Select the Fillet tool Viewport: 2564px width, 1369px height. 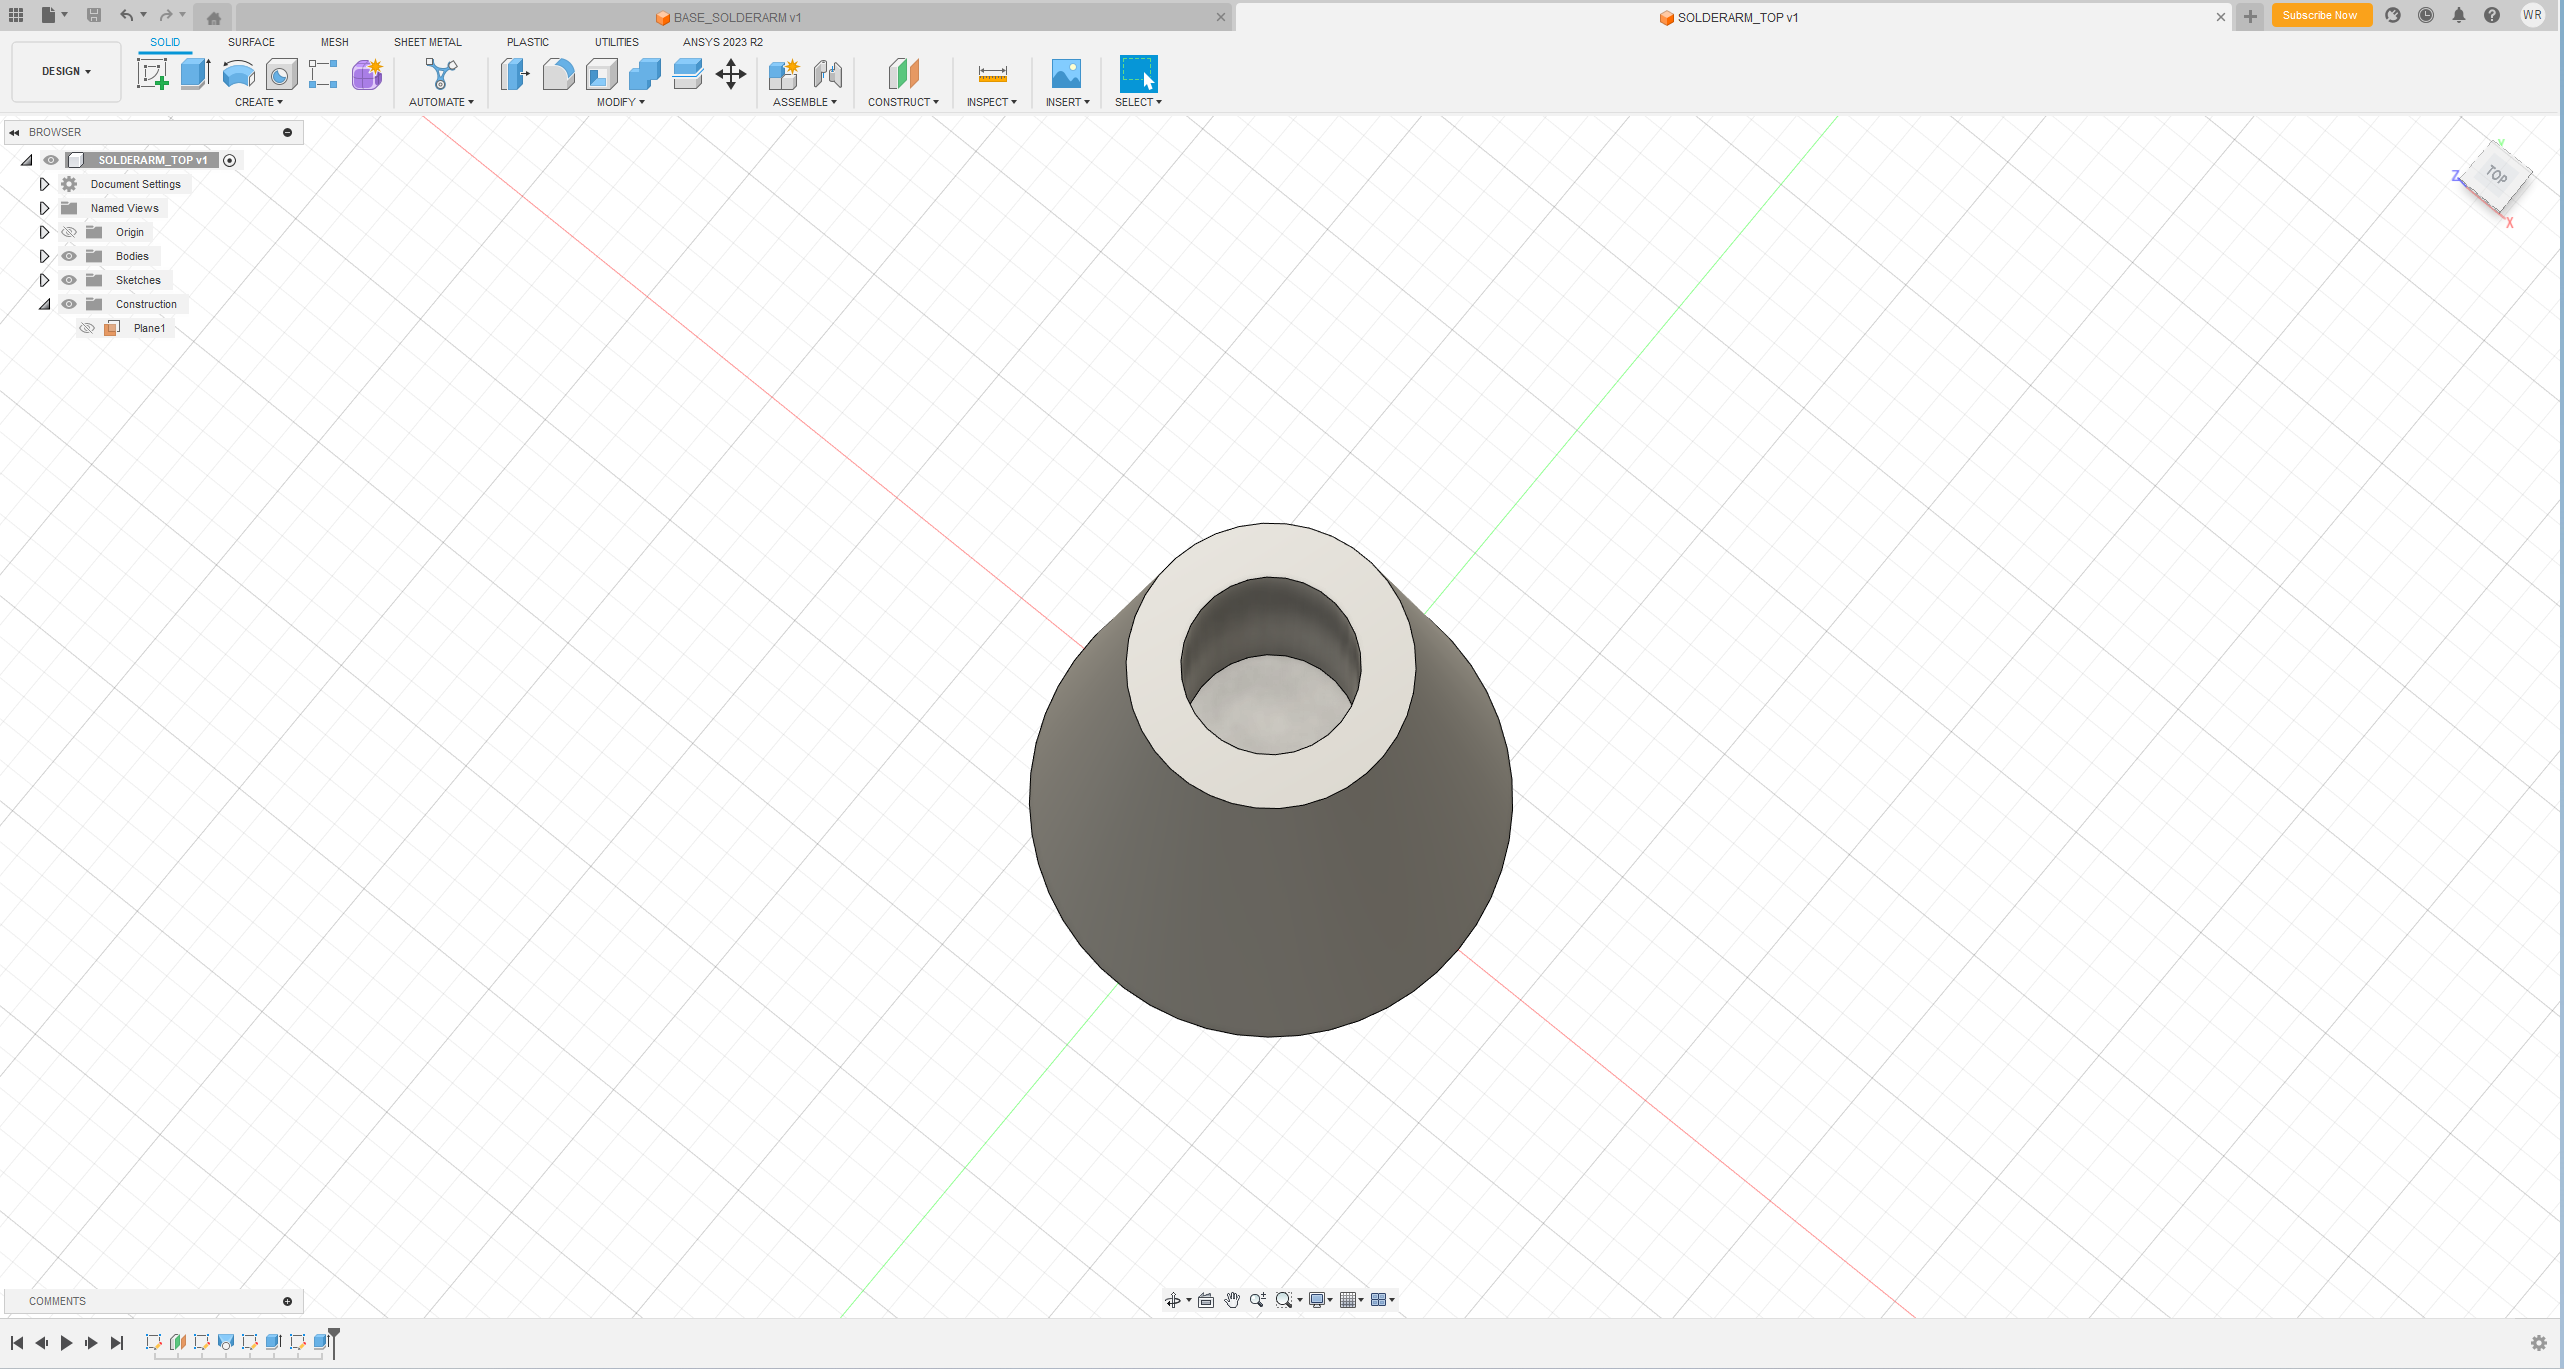pos(558,73)
